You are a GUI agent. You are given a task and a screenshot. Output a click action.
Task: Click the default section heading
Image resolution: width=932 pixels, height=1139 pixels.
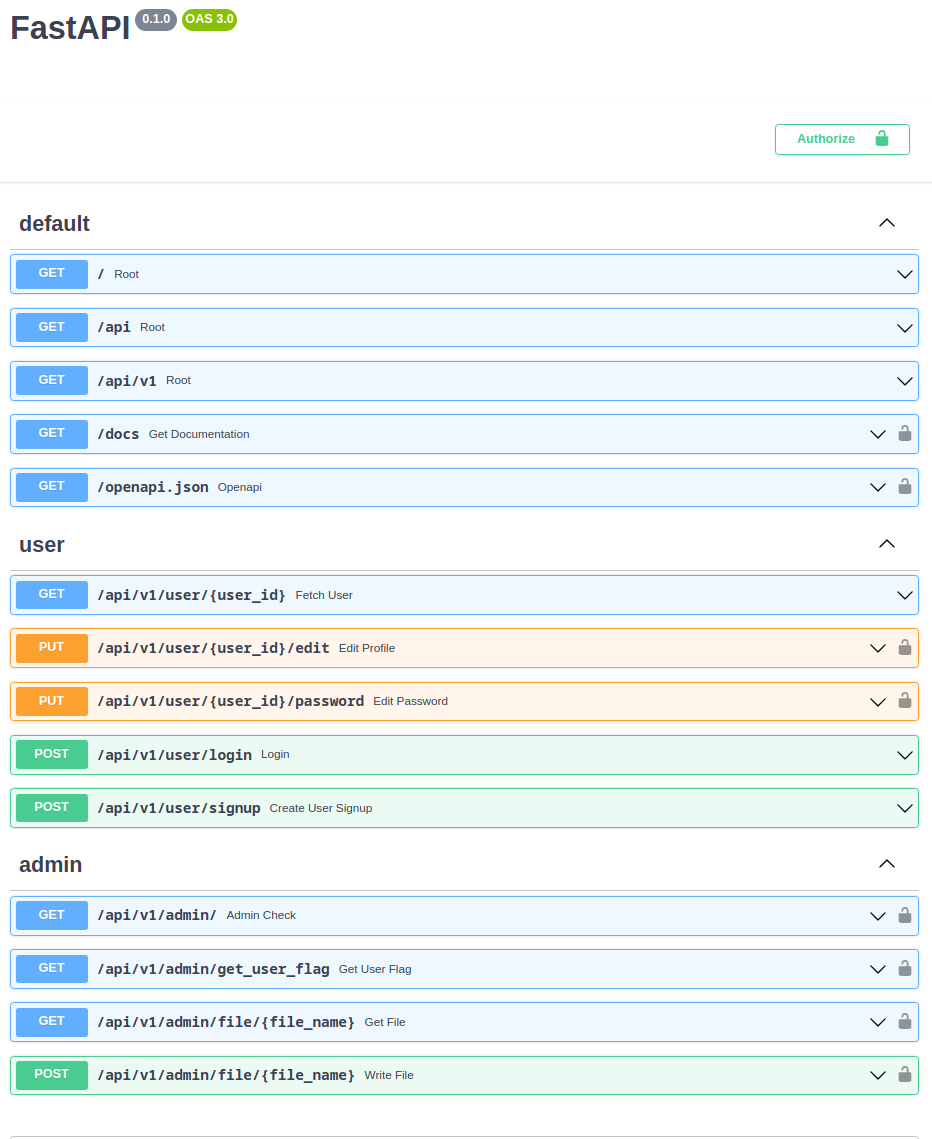coord(54,224)
